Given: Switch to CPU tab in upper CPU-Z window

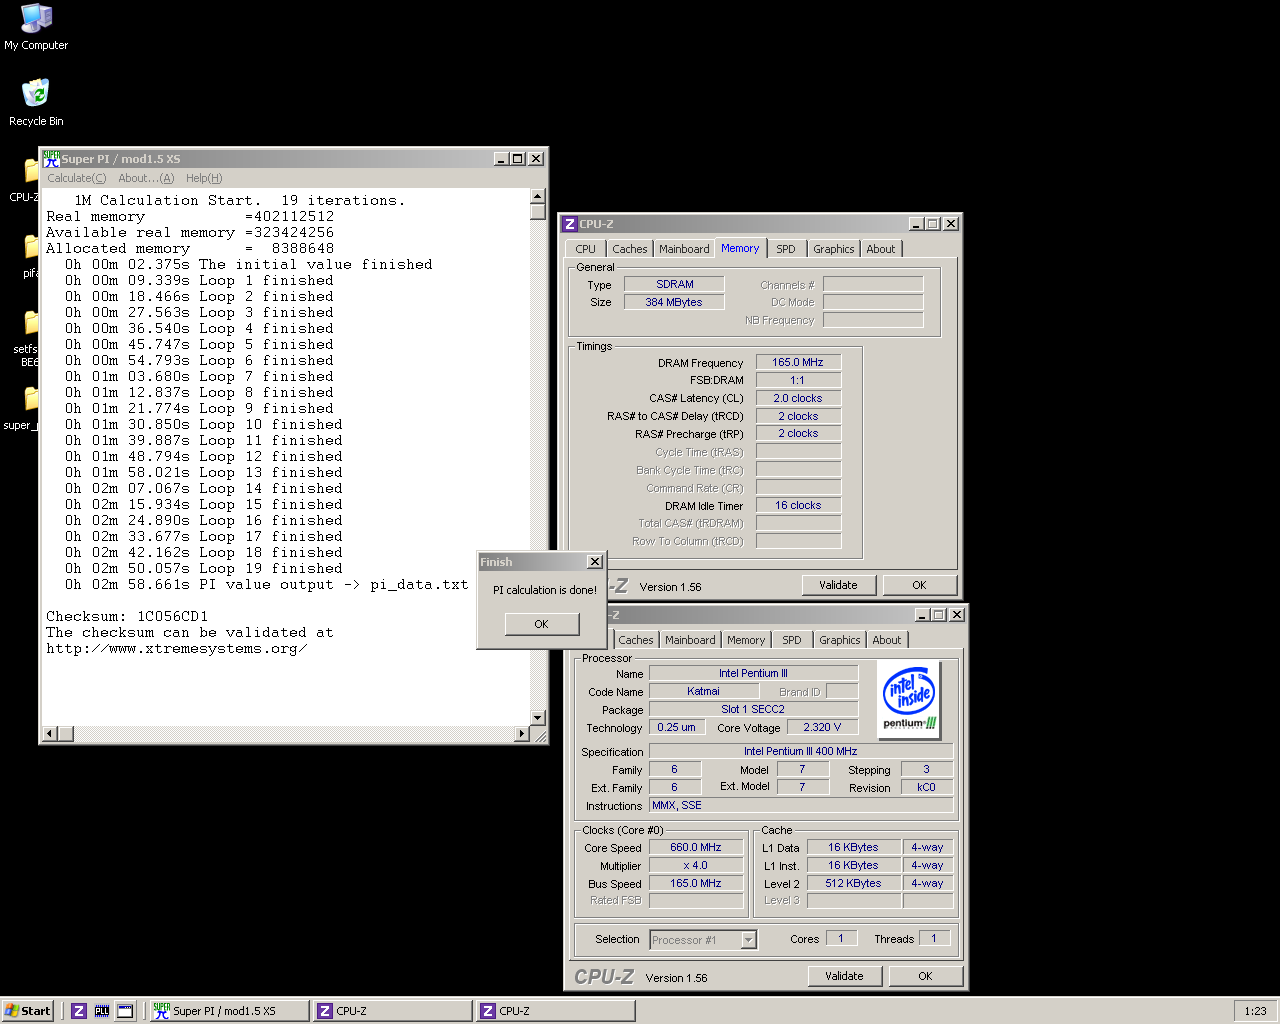Looking at the screenshot, I should pyautogui.click(x=586, y=249).
